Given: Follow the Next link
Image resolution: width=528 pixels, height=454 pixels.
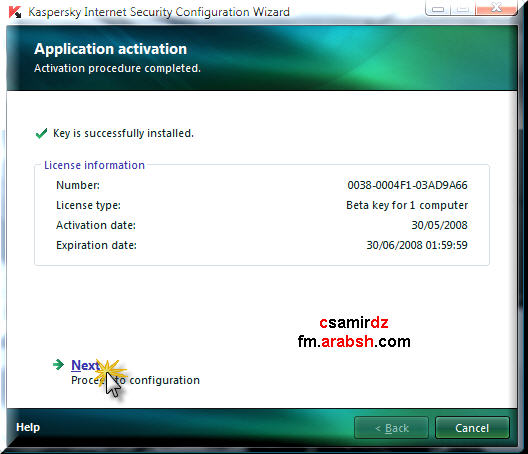Looking at the screenshot, I should [x=86, y=365].
